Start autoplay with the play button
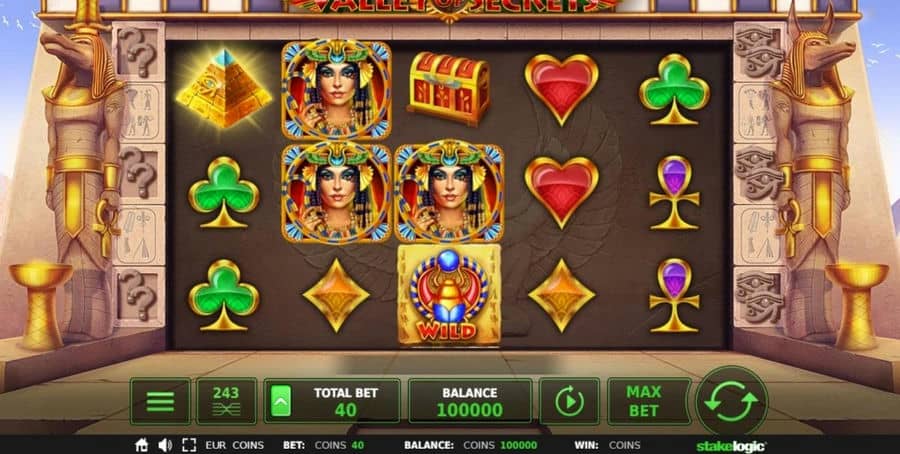Viewport: 900px width, 454px height. coord(569,401)
